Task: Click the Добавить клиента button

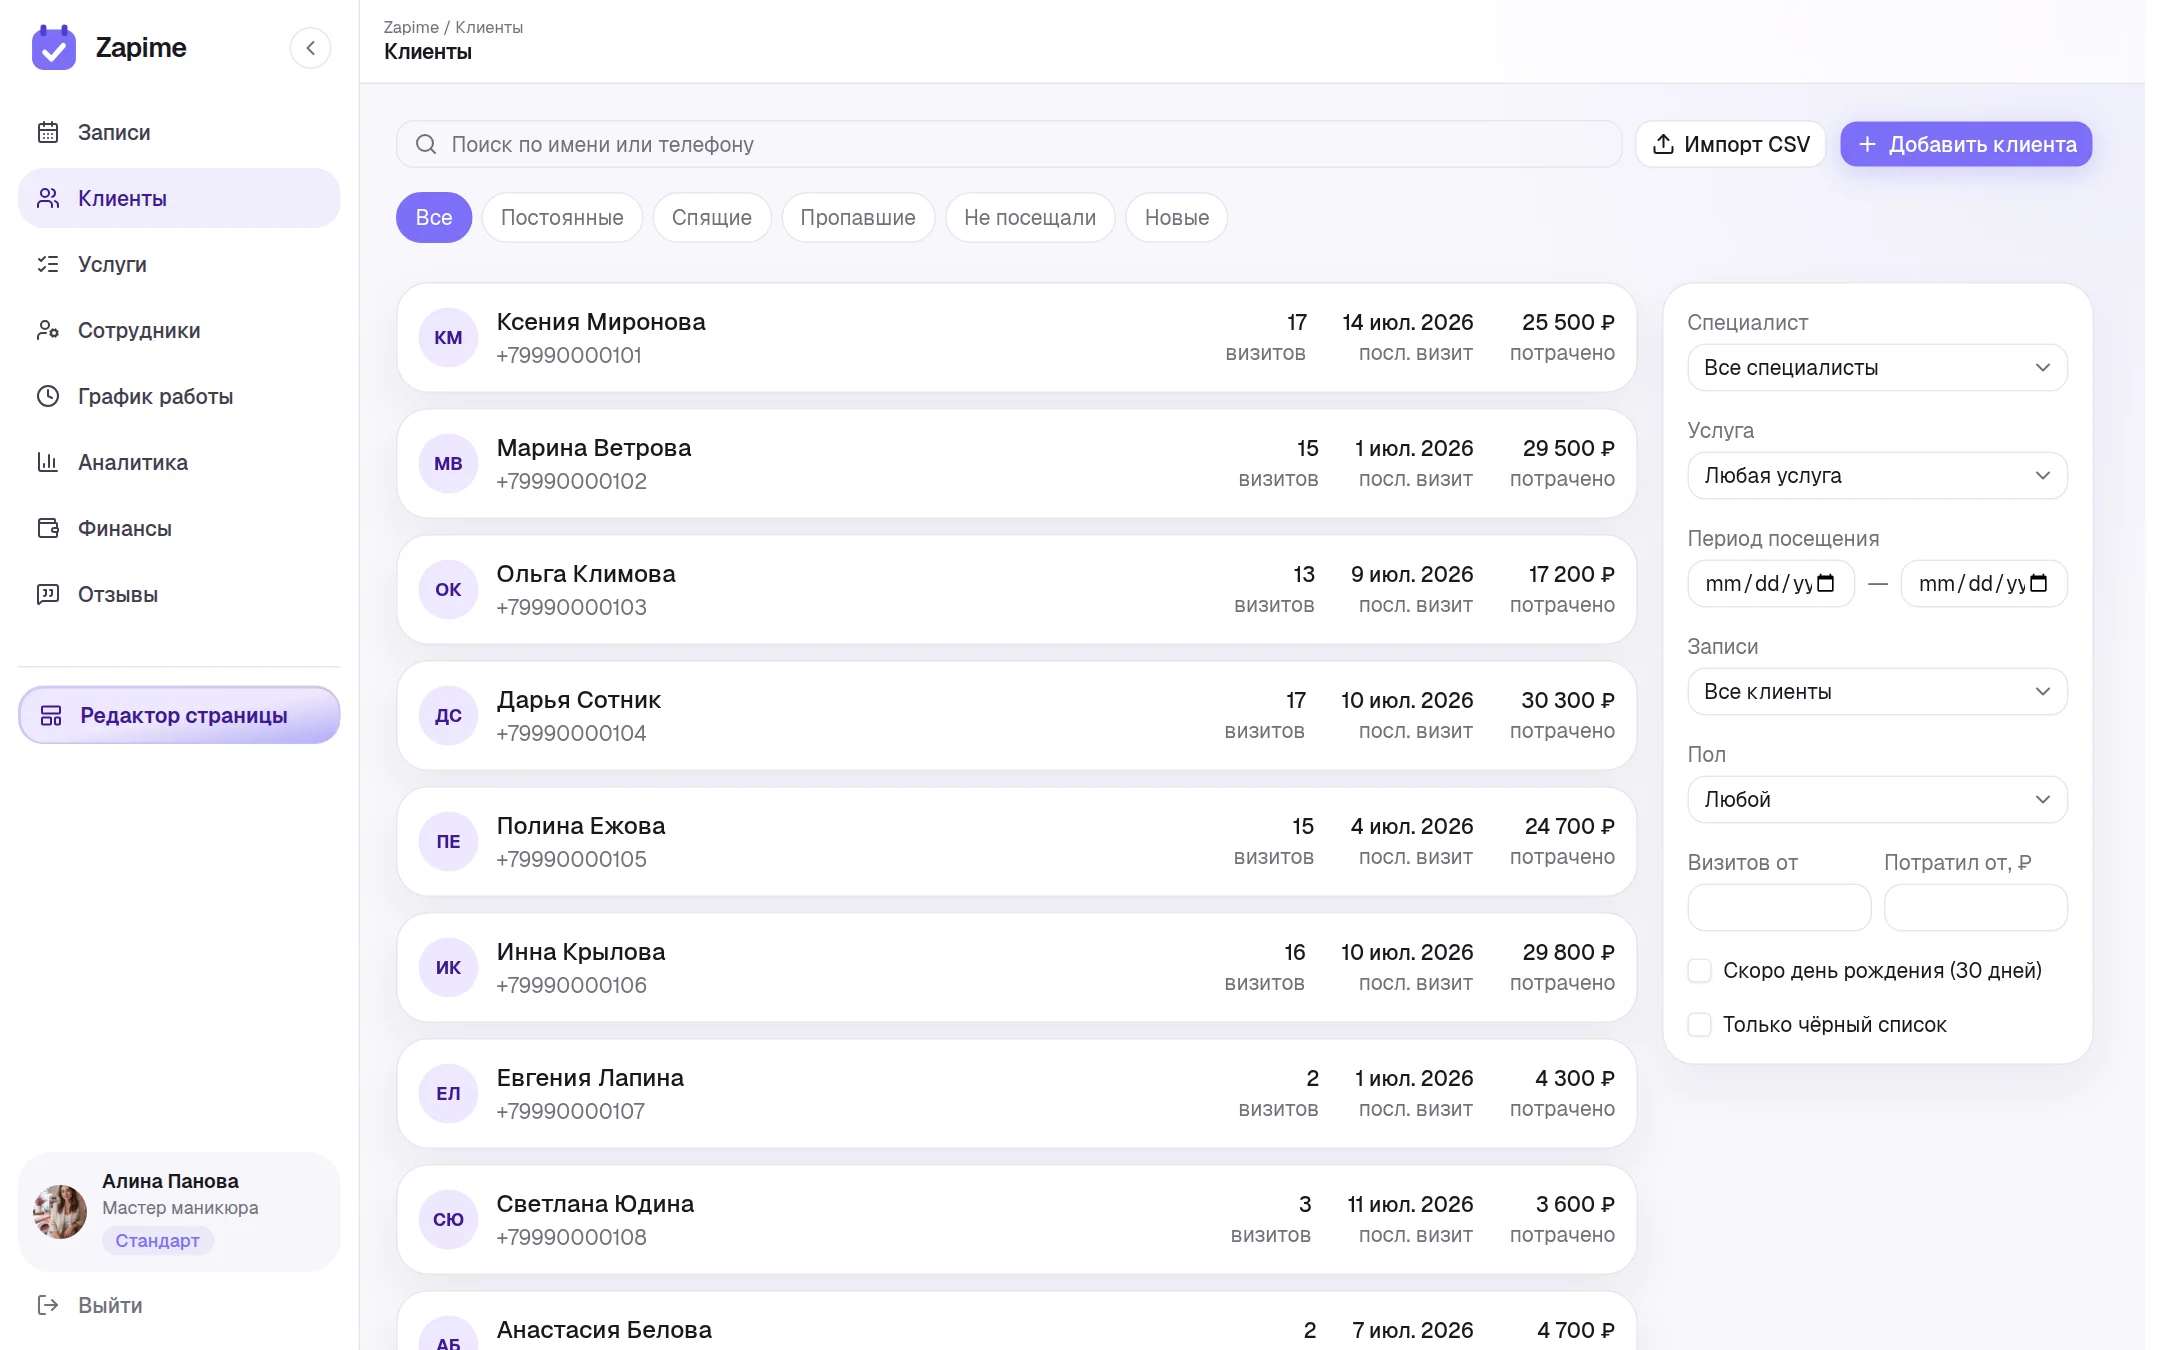Action: [1966, 144]
